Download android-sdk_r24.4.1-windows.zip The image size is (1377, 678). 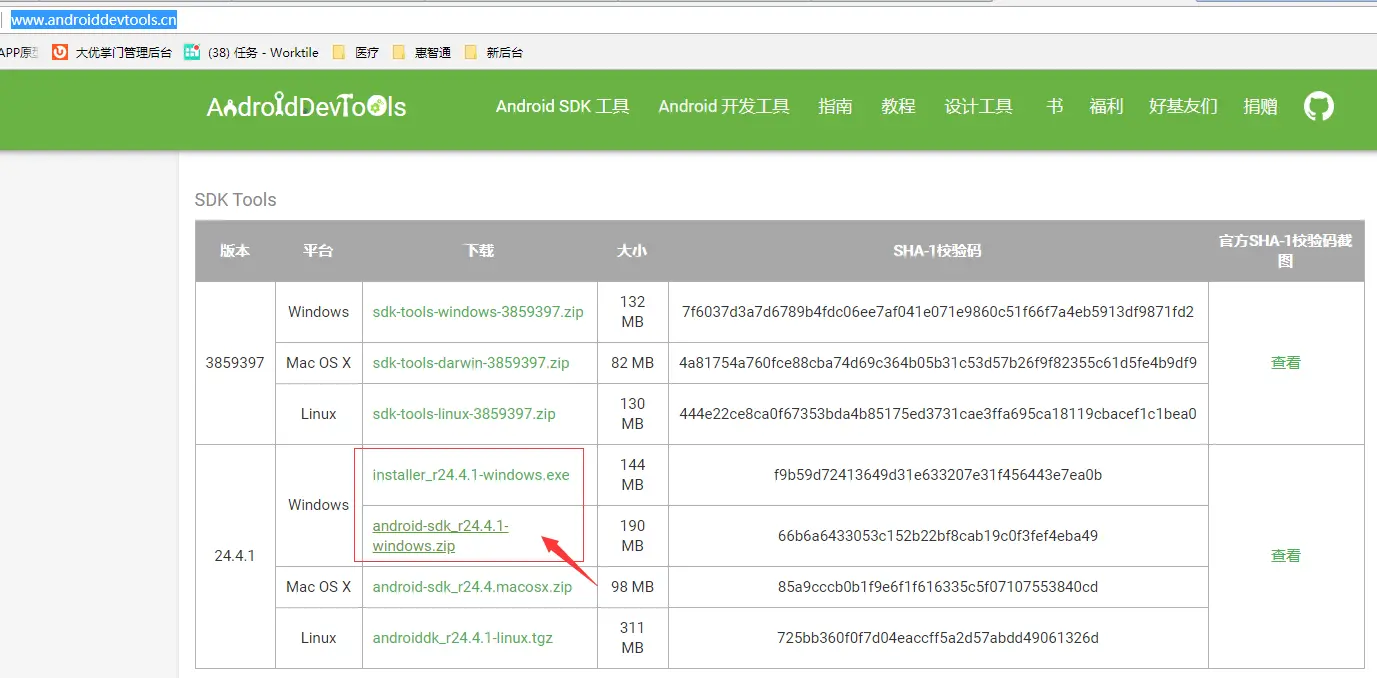point(441,536)
